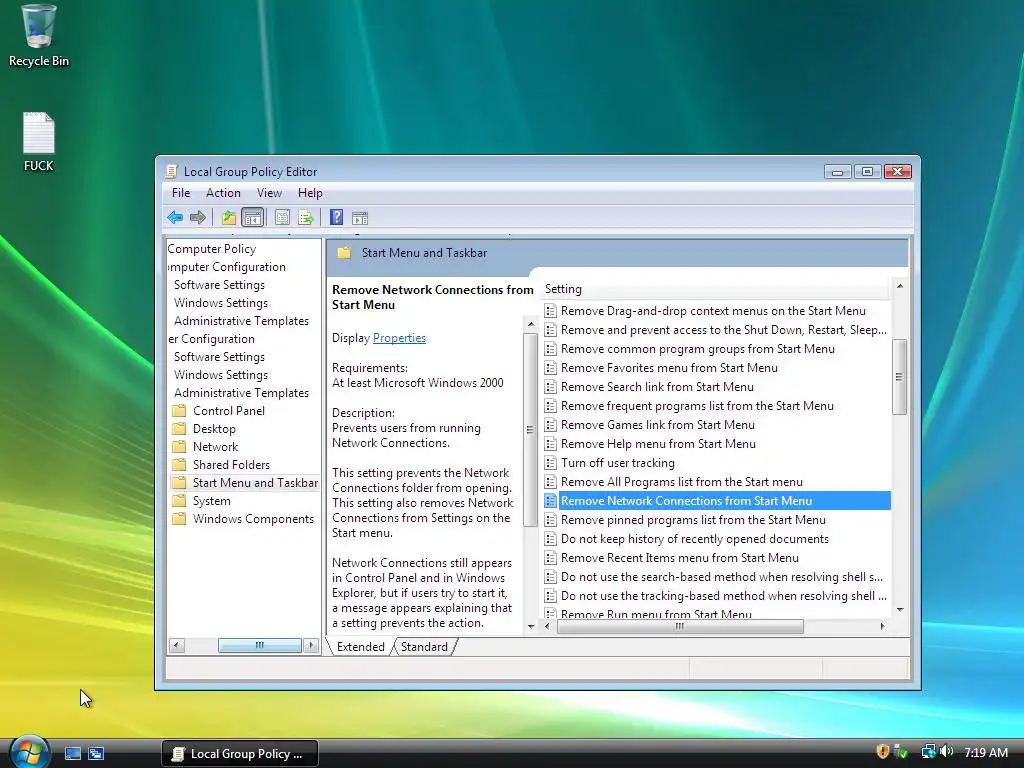The width and height of the screenshot is (1024, 768).
Task: Click settings list horizontal scrollbar thumb
Action: tap(680, 626)
